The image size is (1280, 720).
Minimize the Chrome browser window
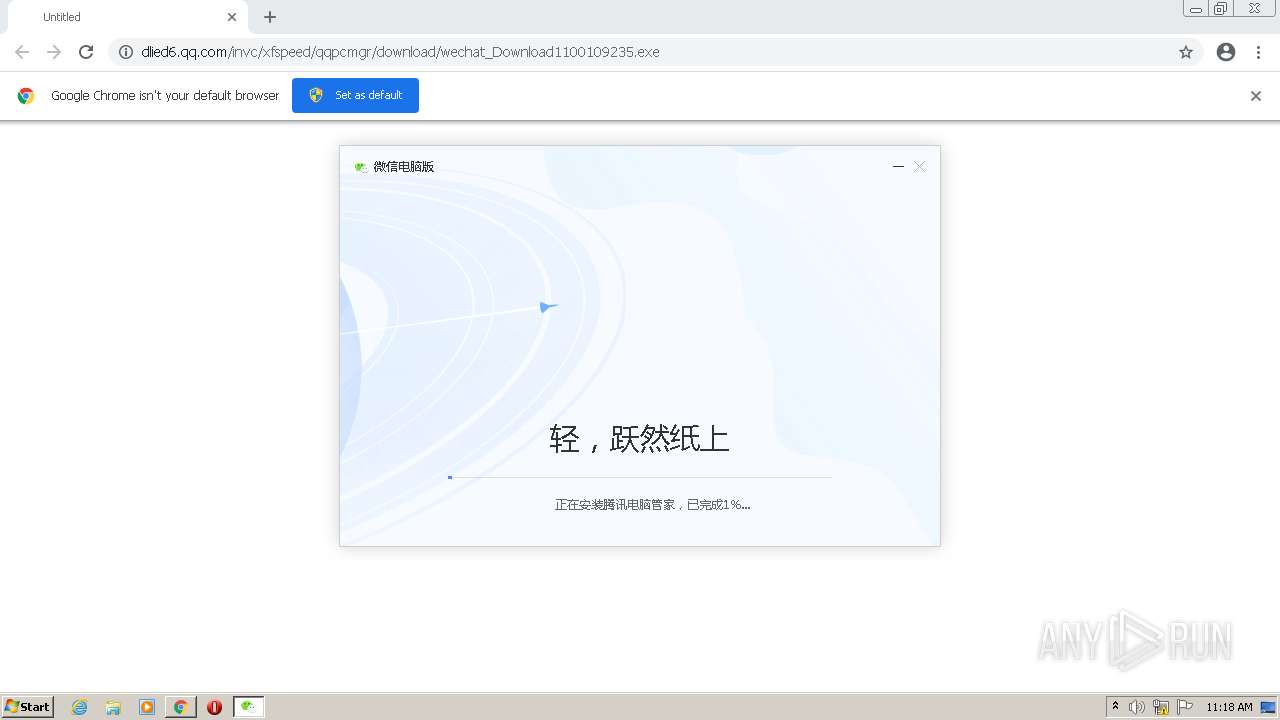pyautogui.click(x=1196, y=9)
